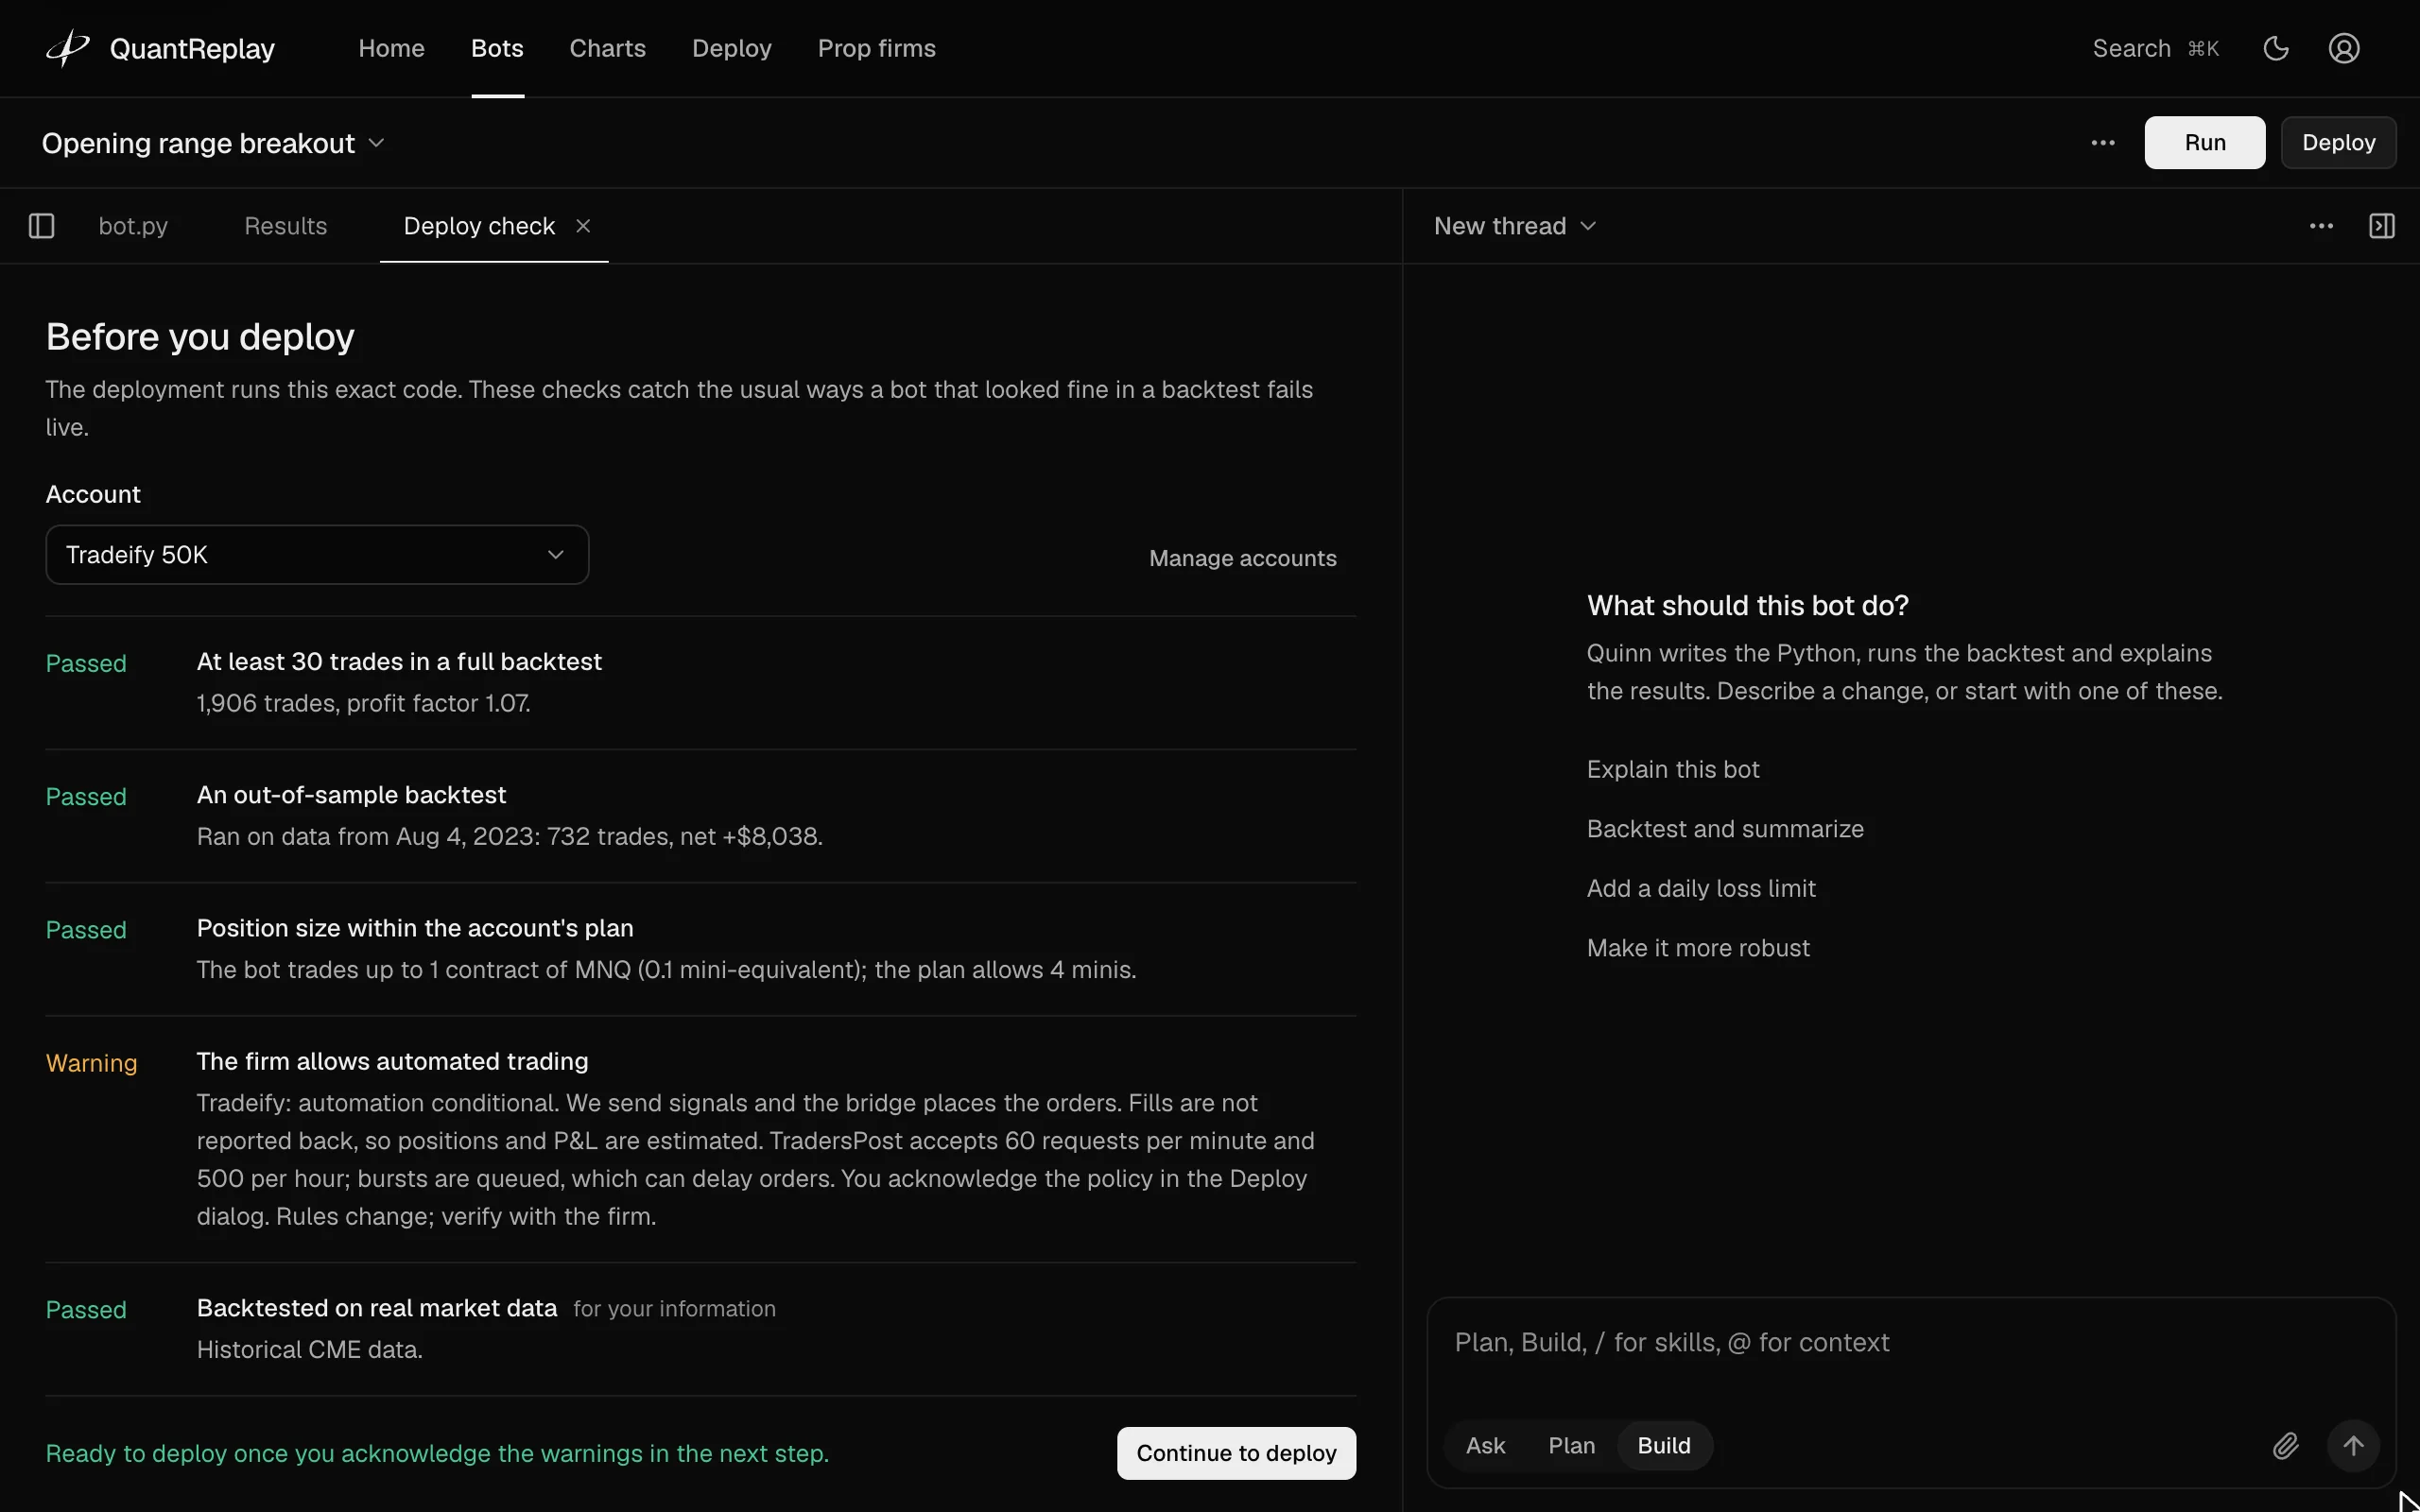The height and width of the screenshot is (1512, 2420).
Task: Click the QuantReplay logo icon
Action: pos(68,48)
